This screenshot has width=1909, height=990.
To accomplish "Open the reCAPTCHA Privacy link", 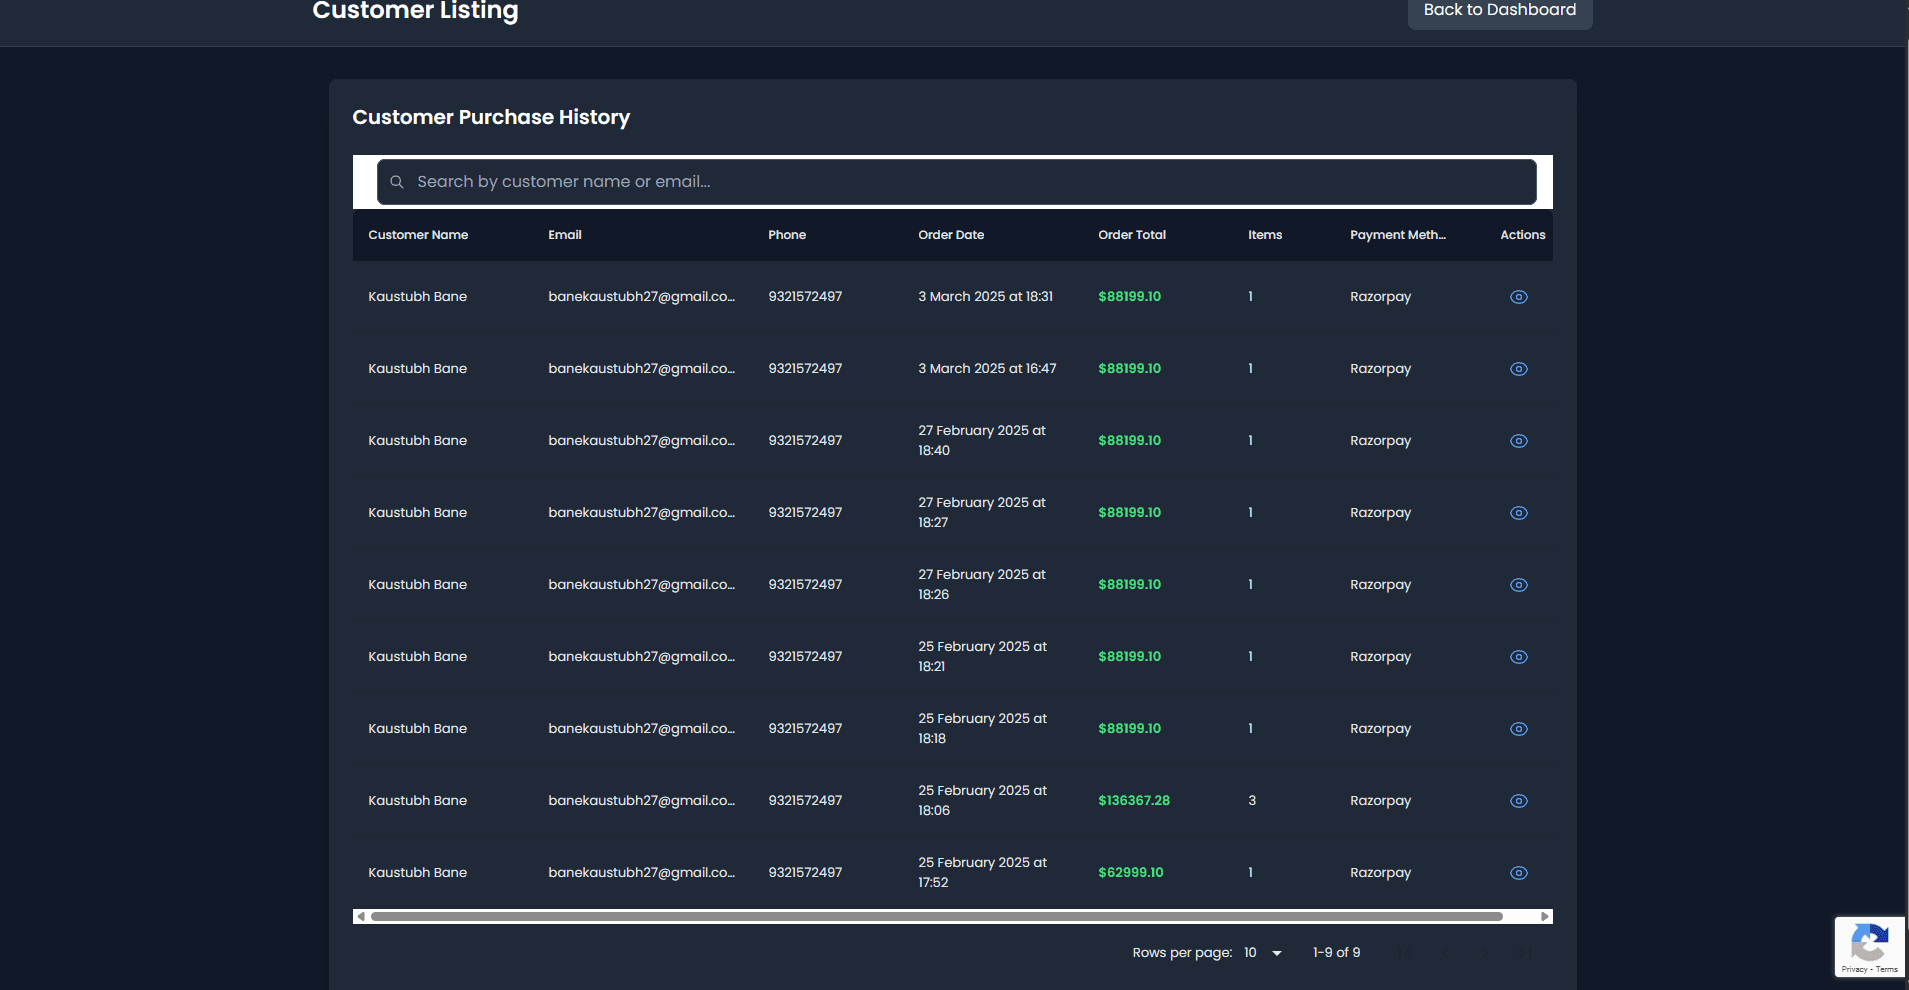I will [1855, 969].
